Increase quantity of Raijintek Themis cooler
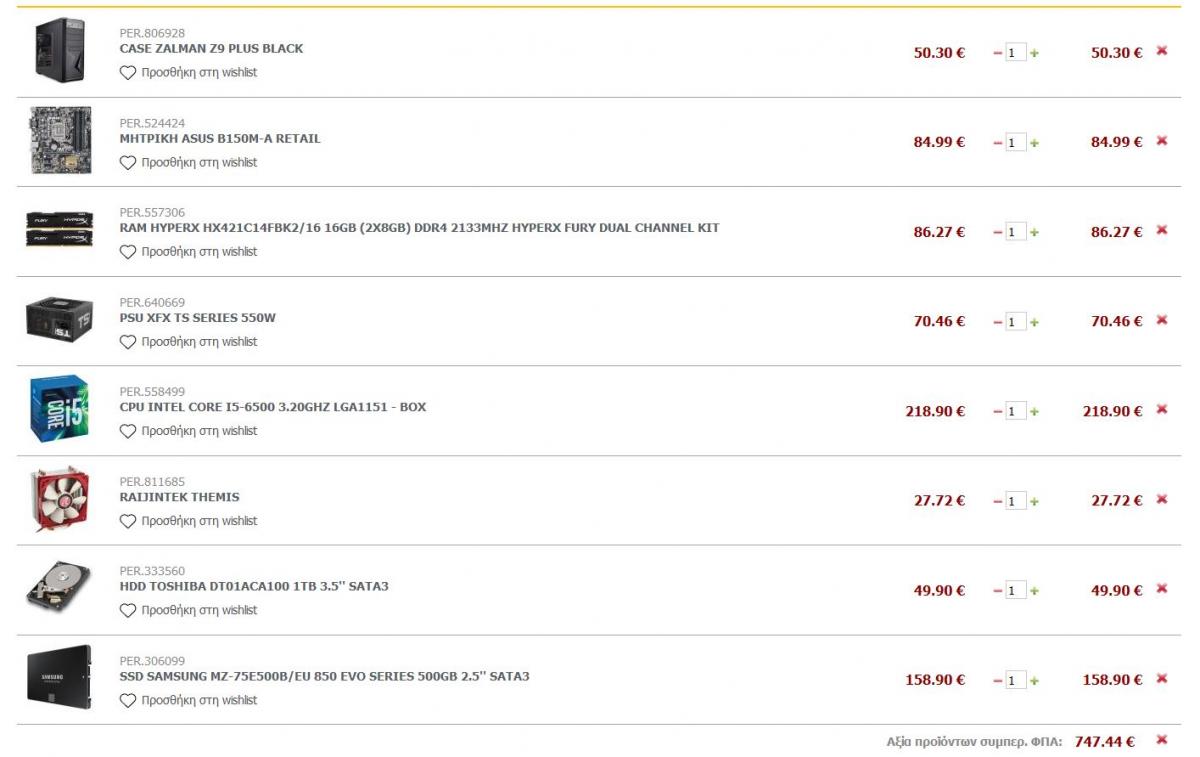Viewport: 1200px width, 757px height. pos(1034,502)
